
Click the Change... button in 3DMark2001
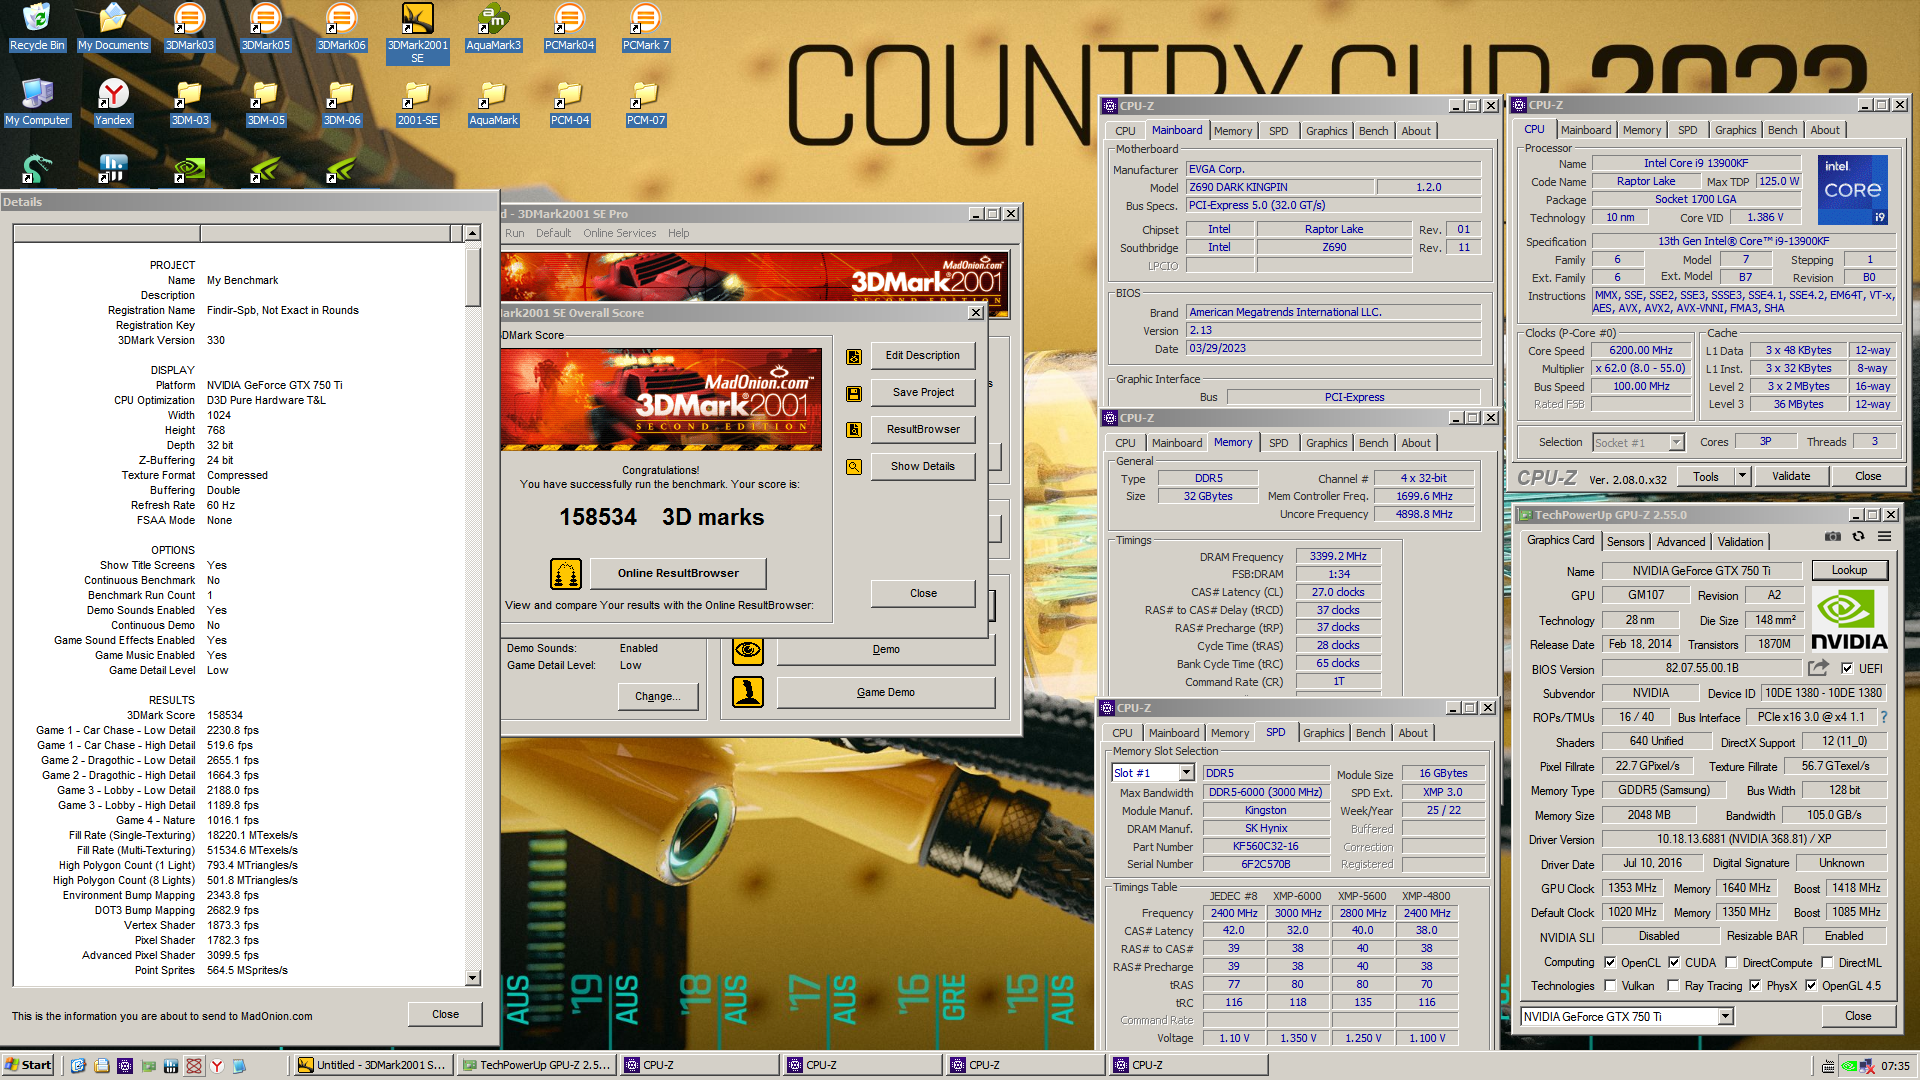tap(657, 697)
